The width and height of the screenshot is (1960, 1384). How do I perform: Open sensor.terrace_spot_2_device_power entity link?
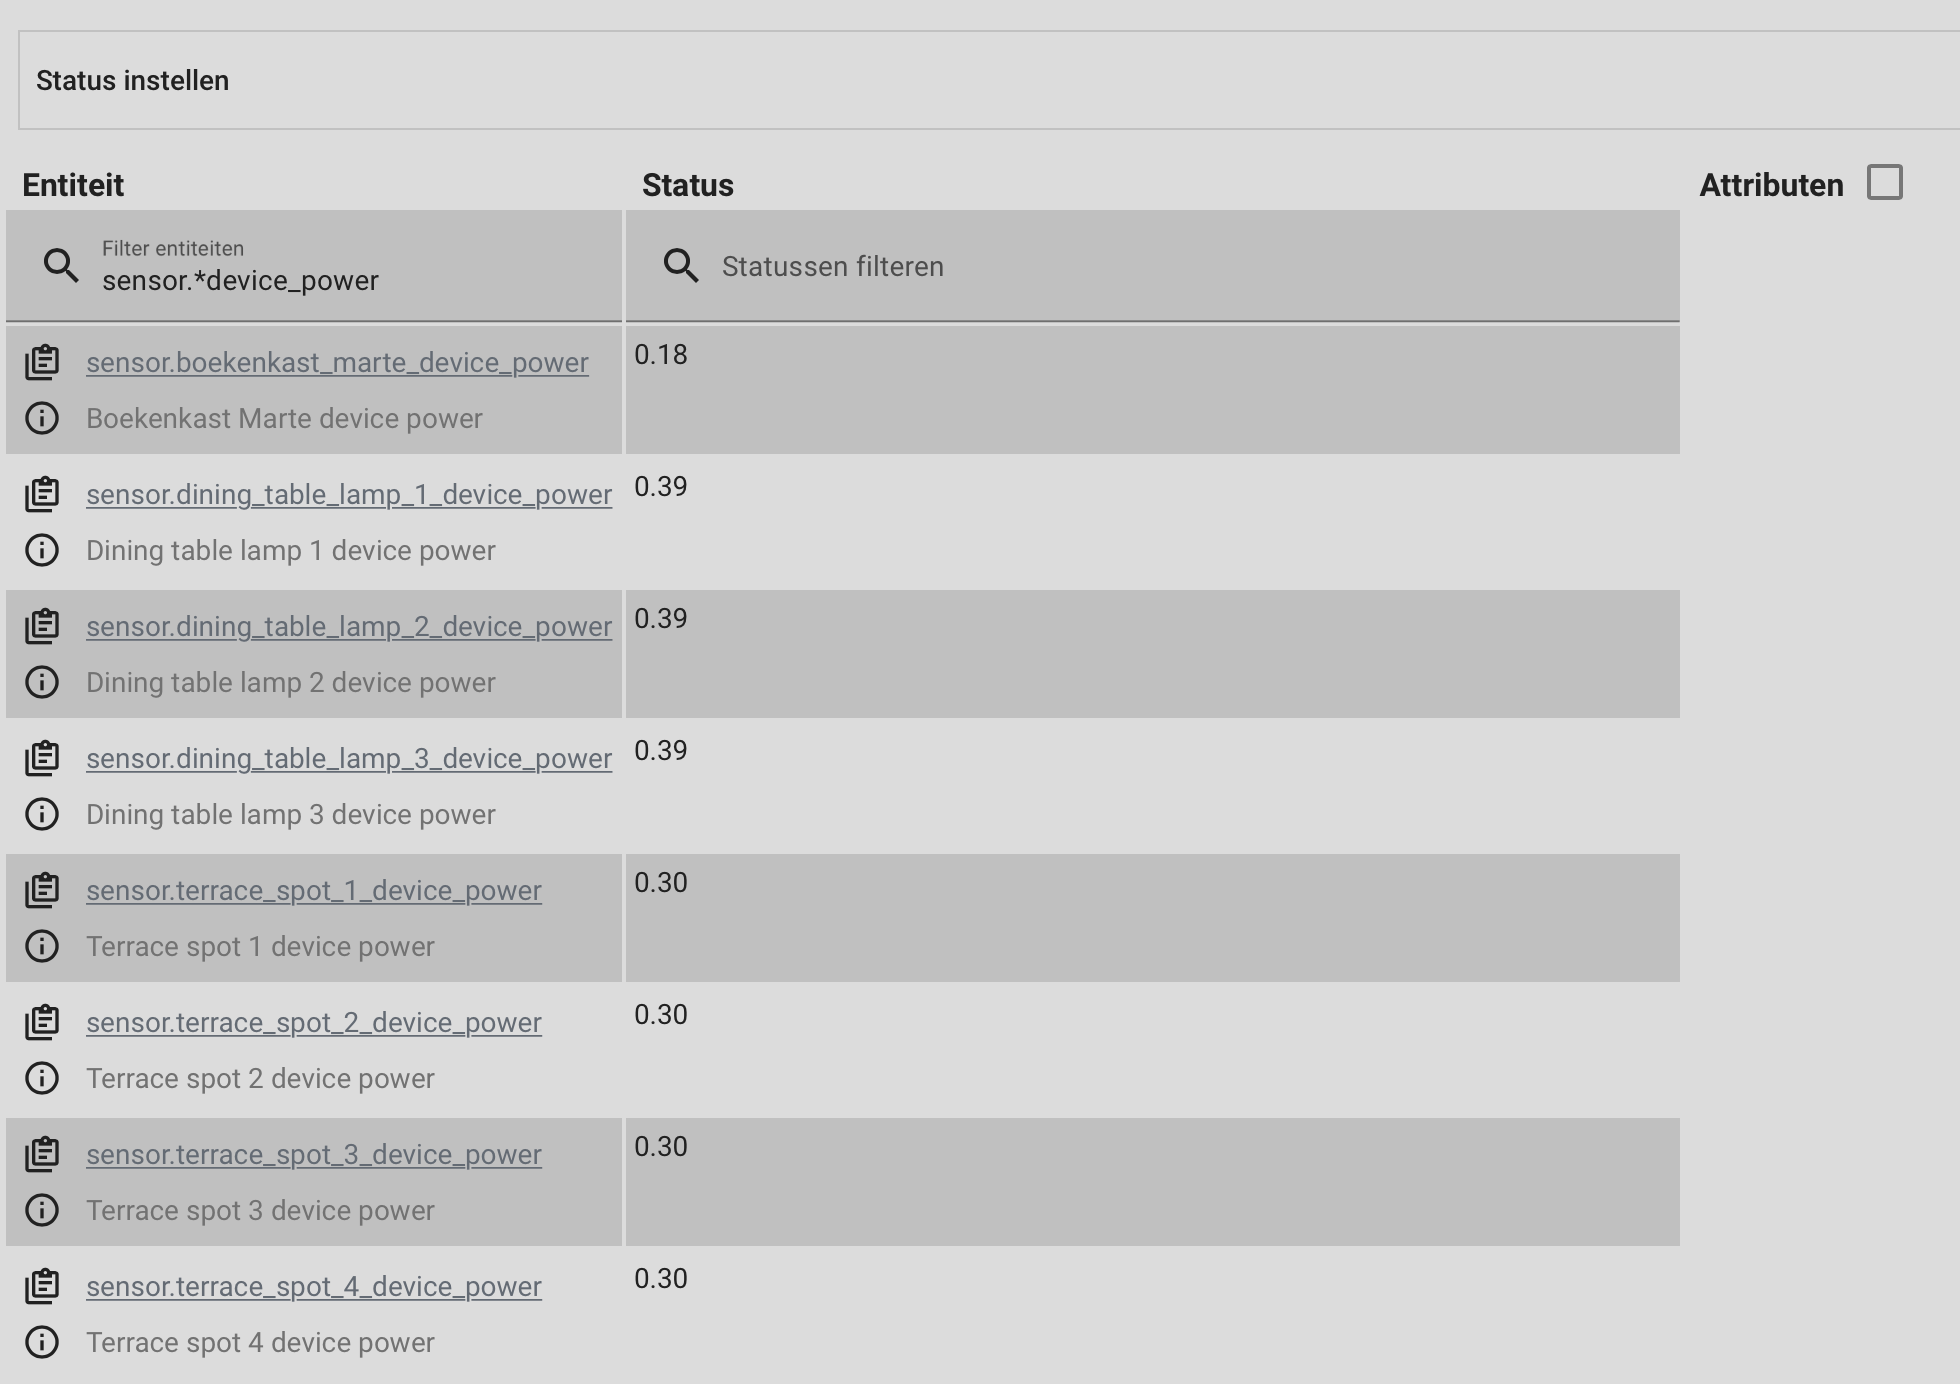click(x=313, y=1023)
